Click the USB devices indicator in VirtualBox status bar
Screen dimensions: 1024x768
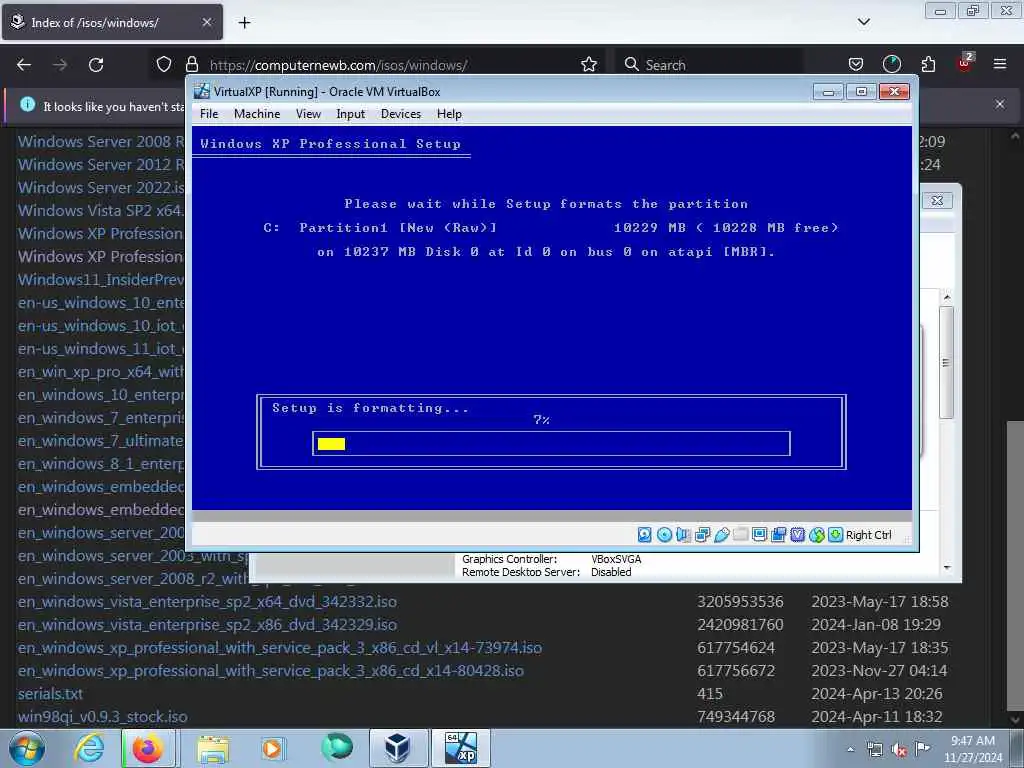click(722, 535)
